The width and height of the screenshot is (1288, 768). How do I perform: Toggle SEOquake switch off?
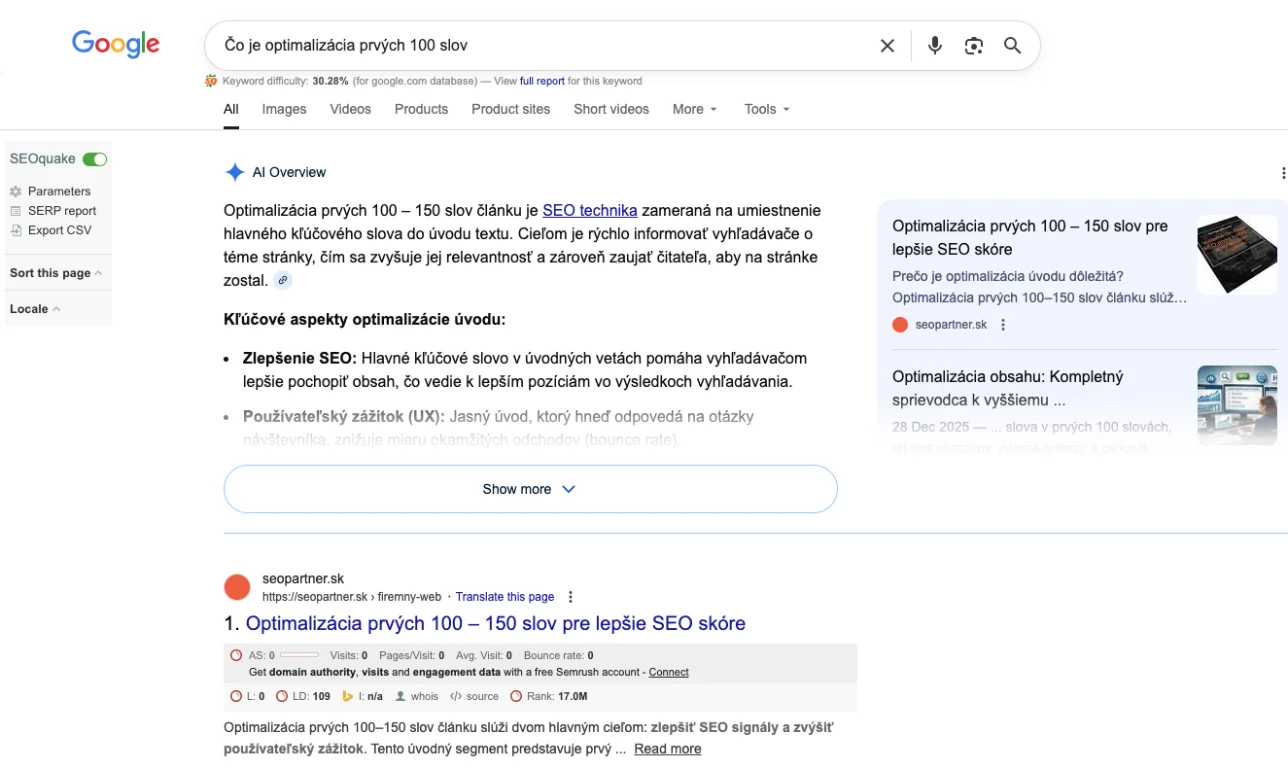[95, 159]
